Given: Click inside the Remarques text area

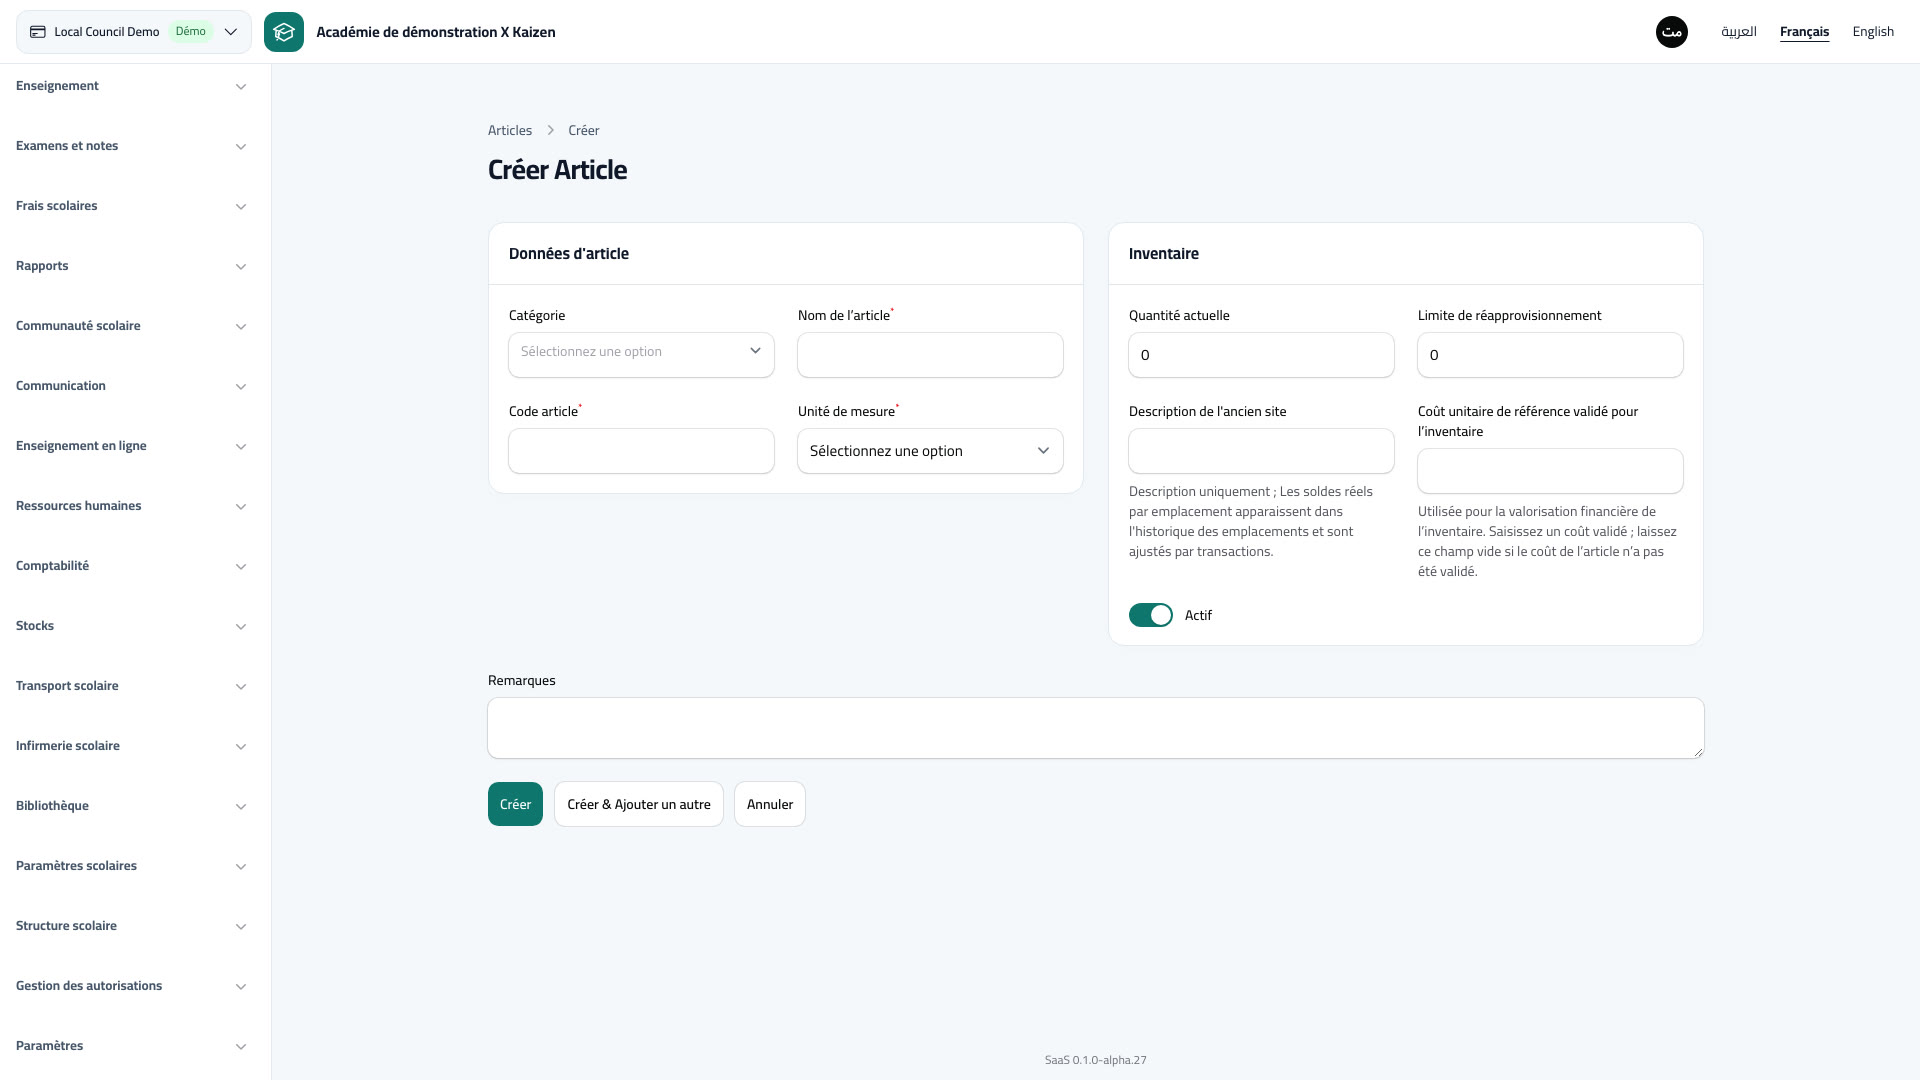Looking at the screenshot, I should click(1096, 728).
